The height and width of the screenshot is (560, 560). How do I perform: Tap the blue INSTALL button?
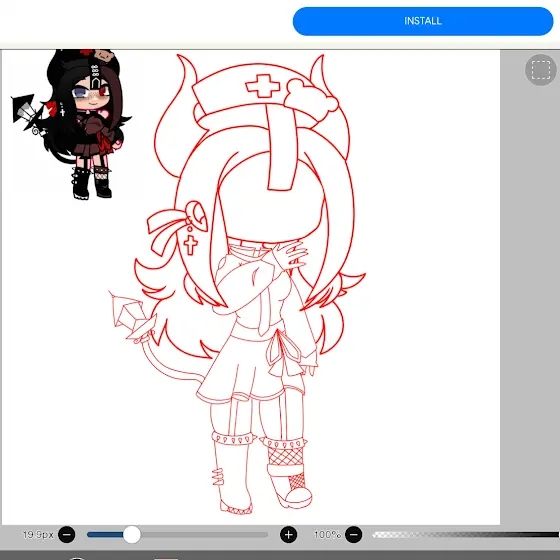coord(423,21)
